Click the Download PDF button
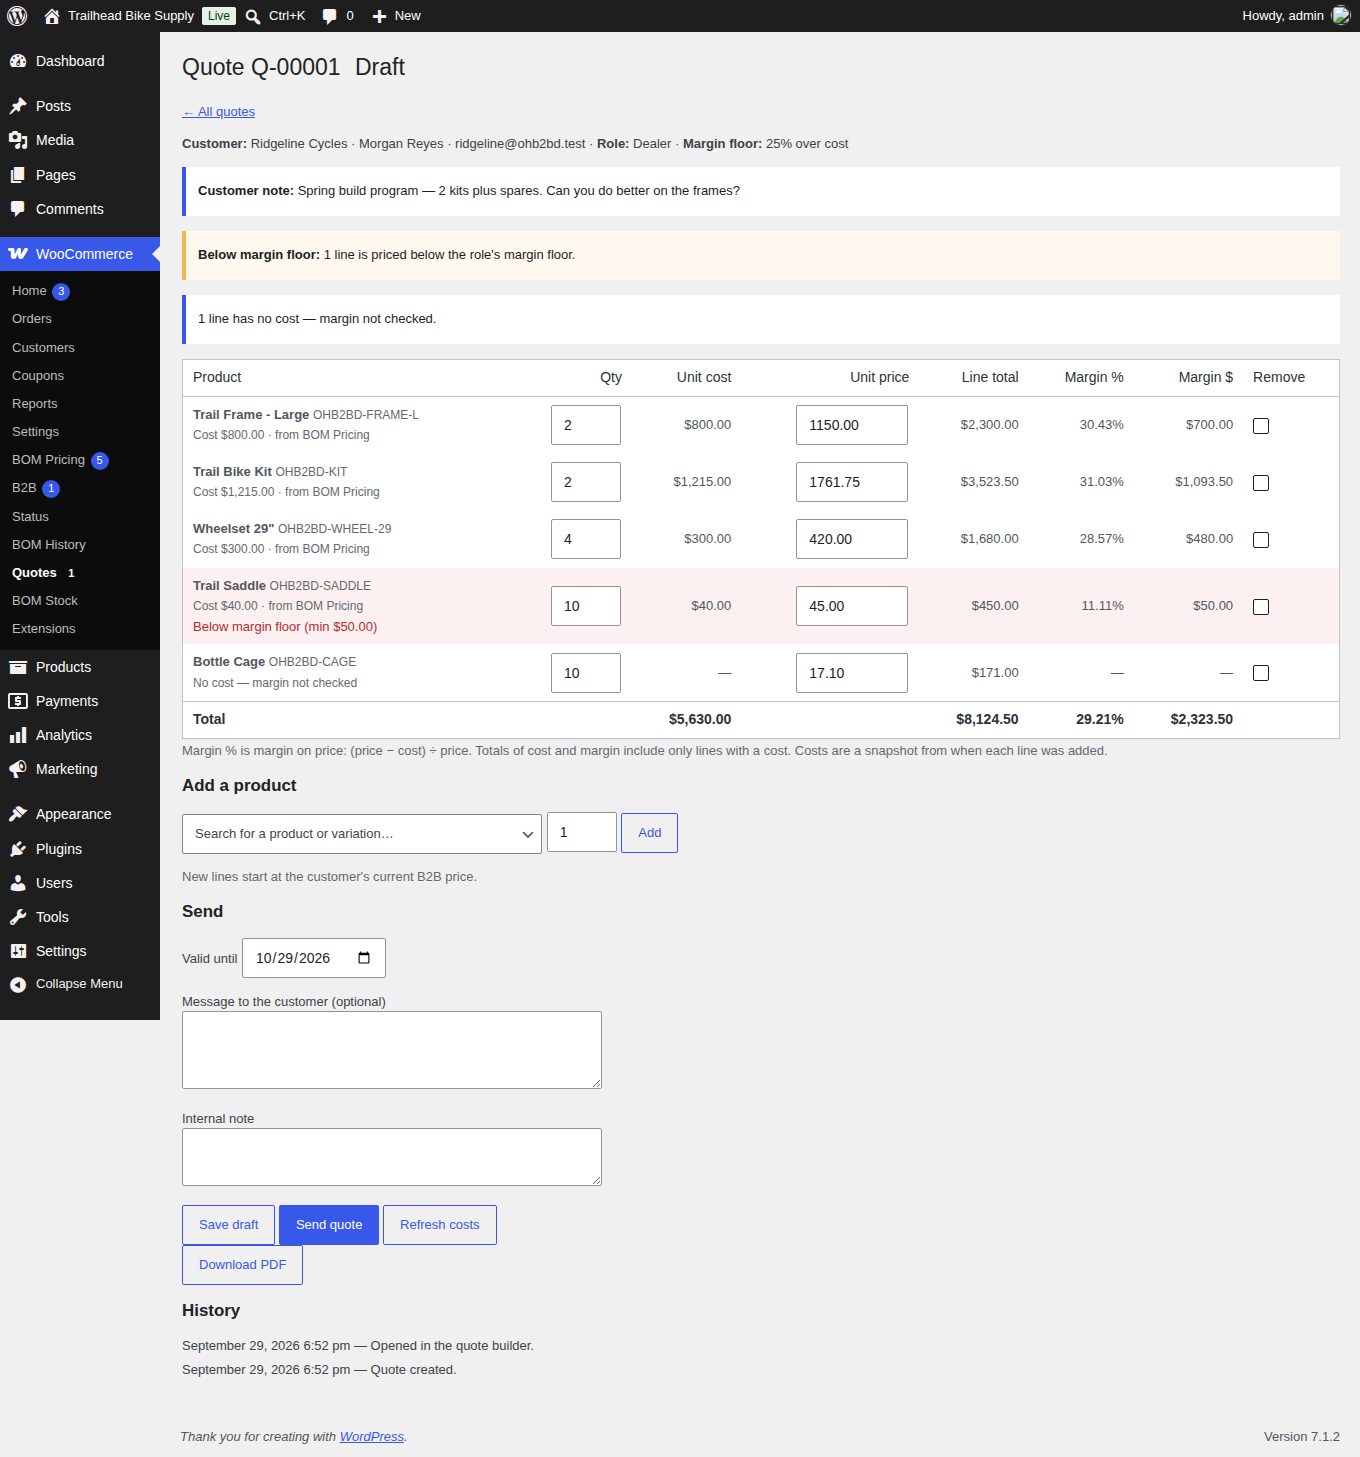This screenshot has width=1360, height=1457. click(242, 1265)
